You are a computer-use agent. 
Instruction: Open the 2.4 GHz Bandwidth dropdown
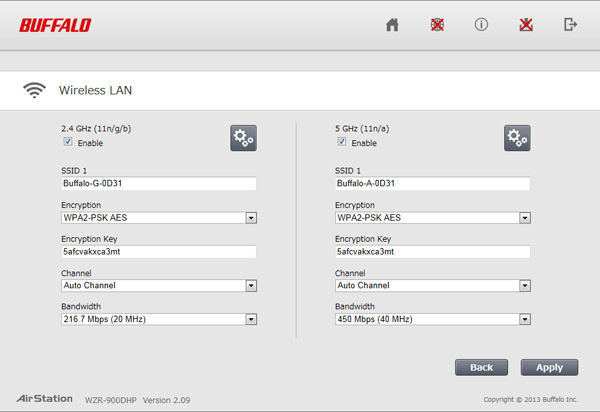(159, 319)
